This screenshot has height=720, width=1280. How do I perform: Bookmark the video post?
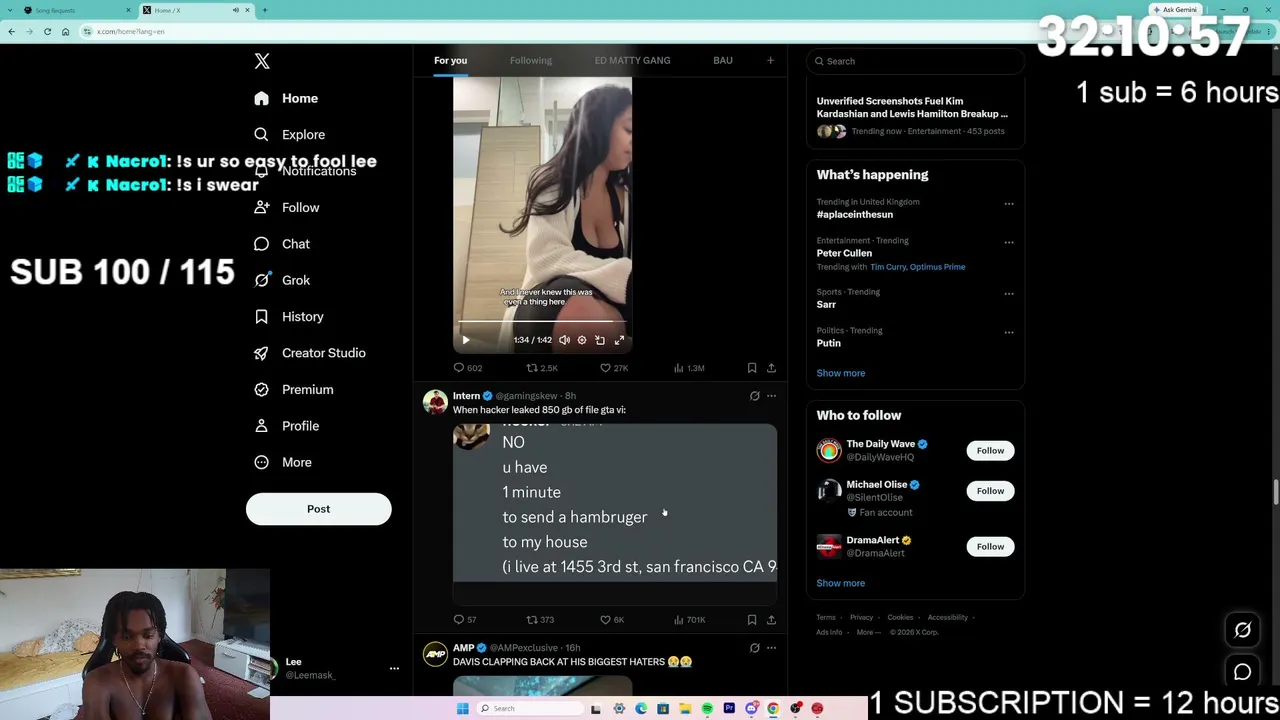click(752, 368)
